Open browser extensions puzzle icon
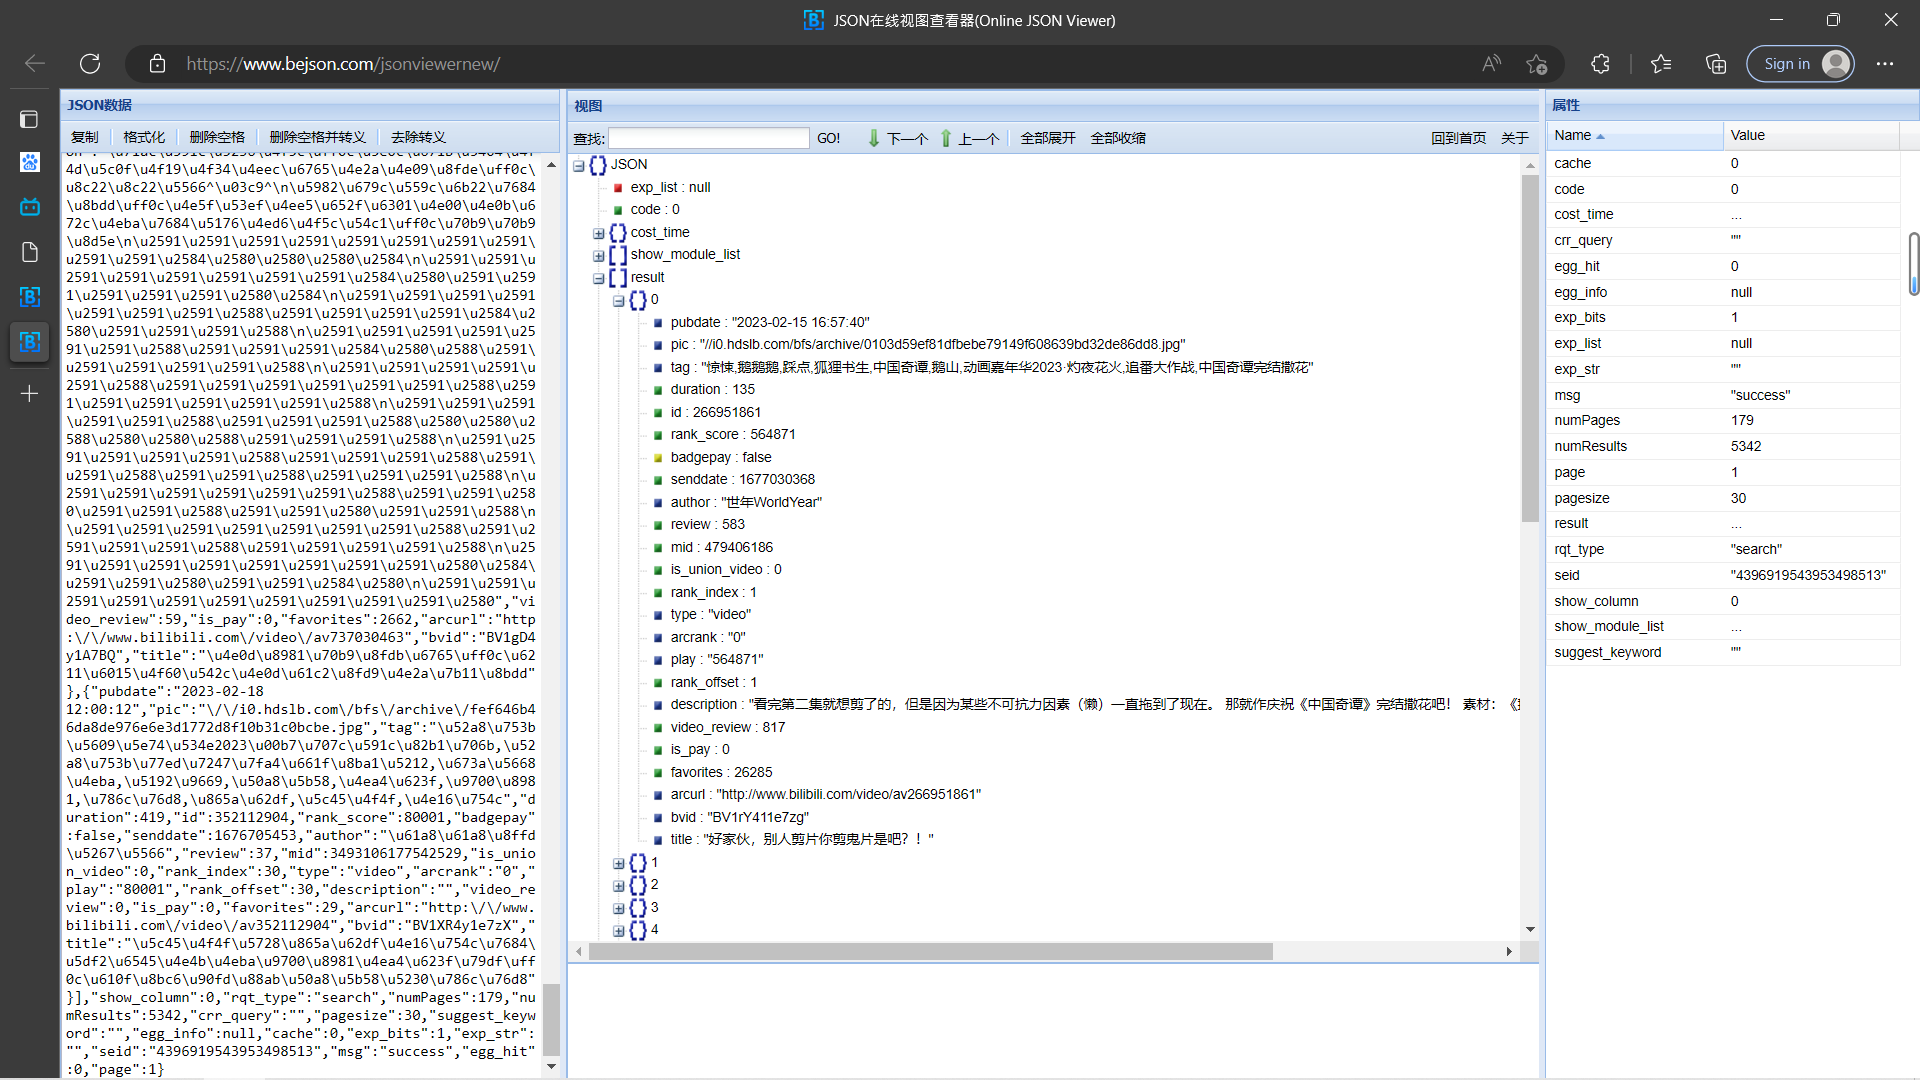Viewport: 1920px width, 1080px height. [x=1600, y=64]
